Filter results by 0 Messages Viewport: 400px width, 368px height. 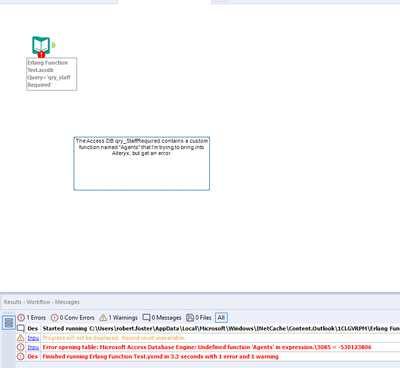pyautogui.click(x=162, y=318)
